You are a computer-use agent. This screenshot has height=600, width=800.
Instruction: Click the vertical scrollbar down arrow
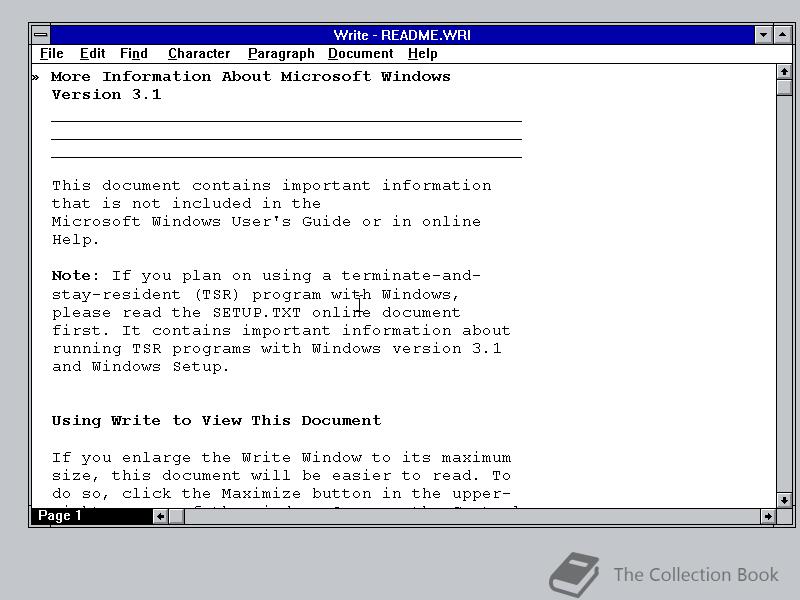(784, 500)
